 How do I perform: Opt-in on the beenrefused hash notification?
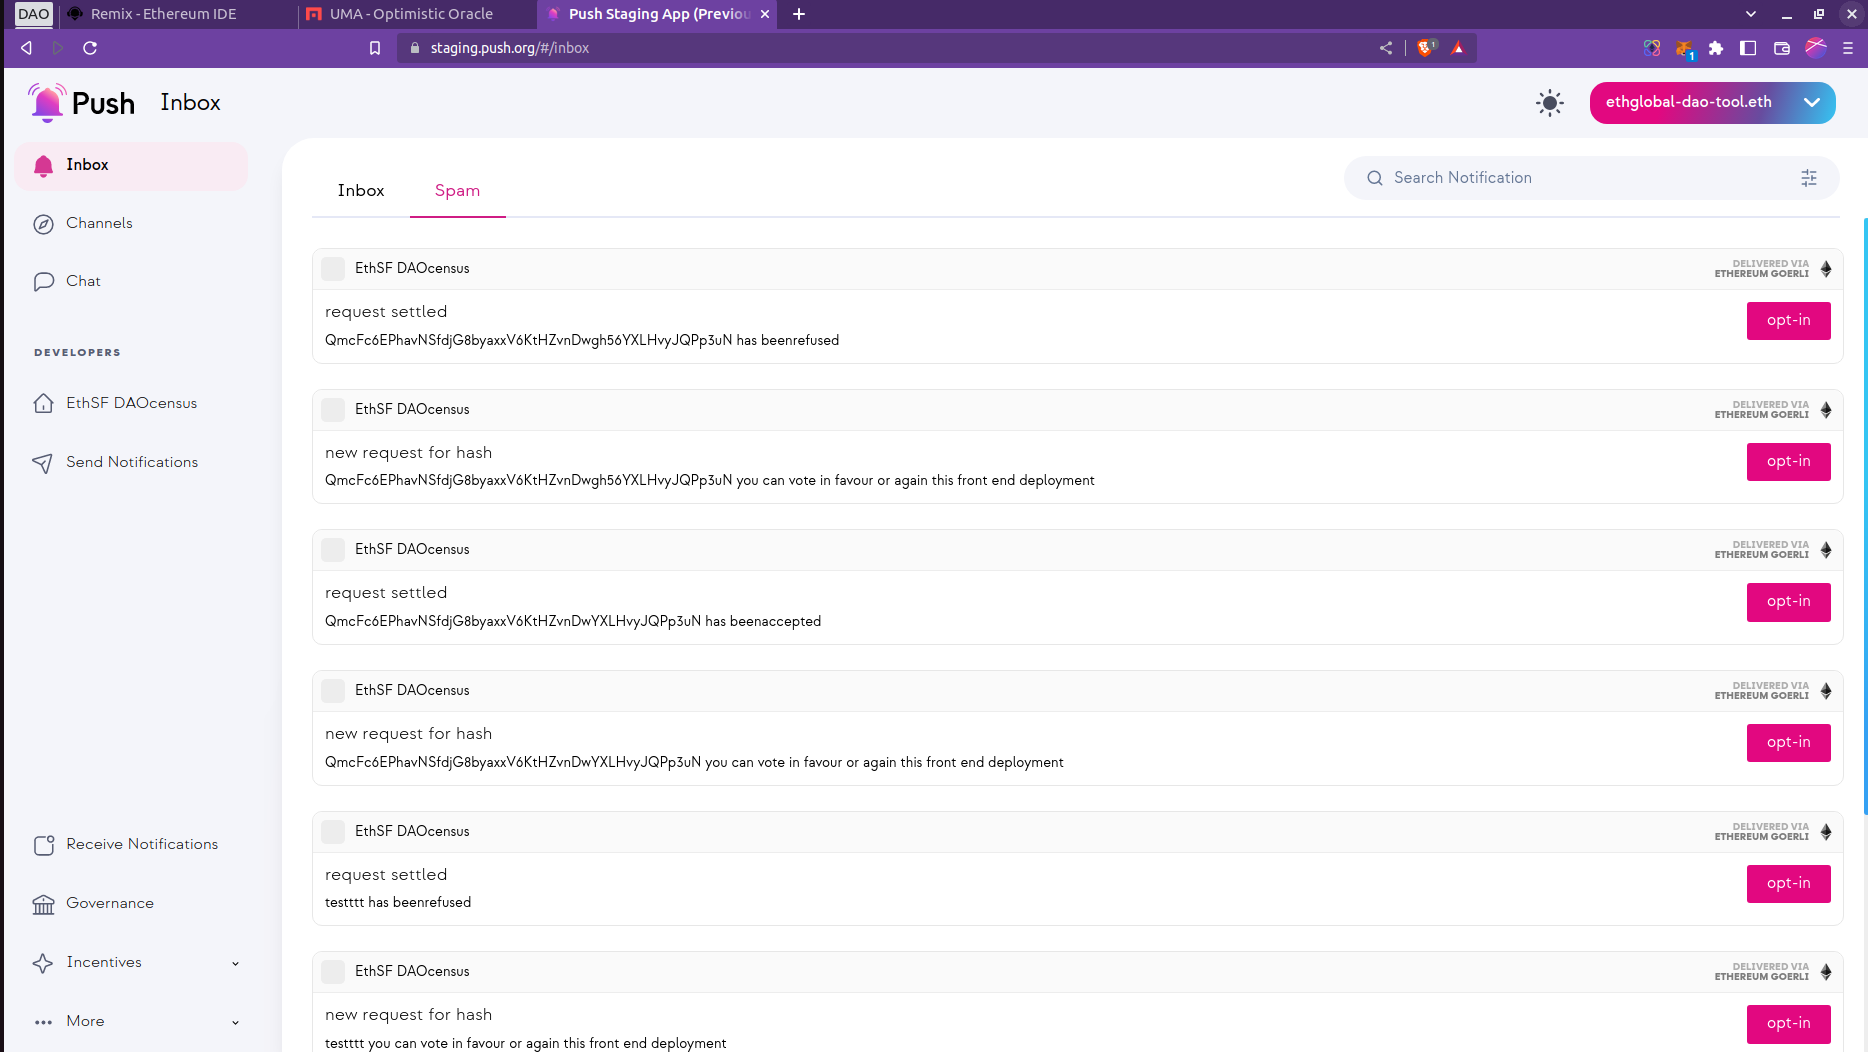(x=1788, y=321)
